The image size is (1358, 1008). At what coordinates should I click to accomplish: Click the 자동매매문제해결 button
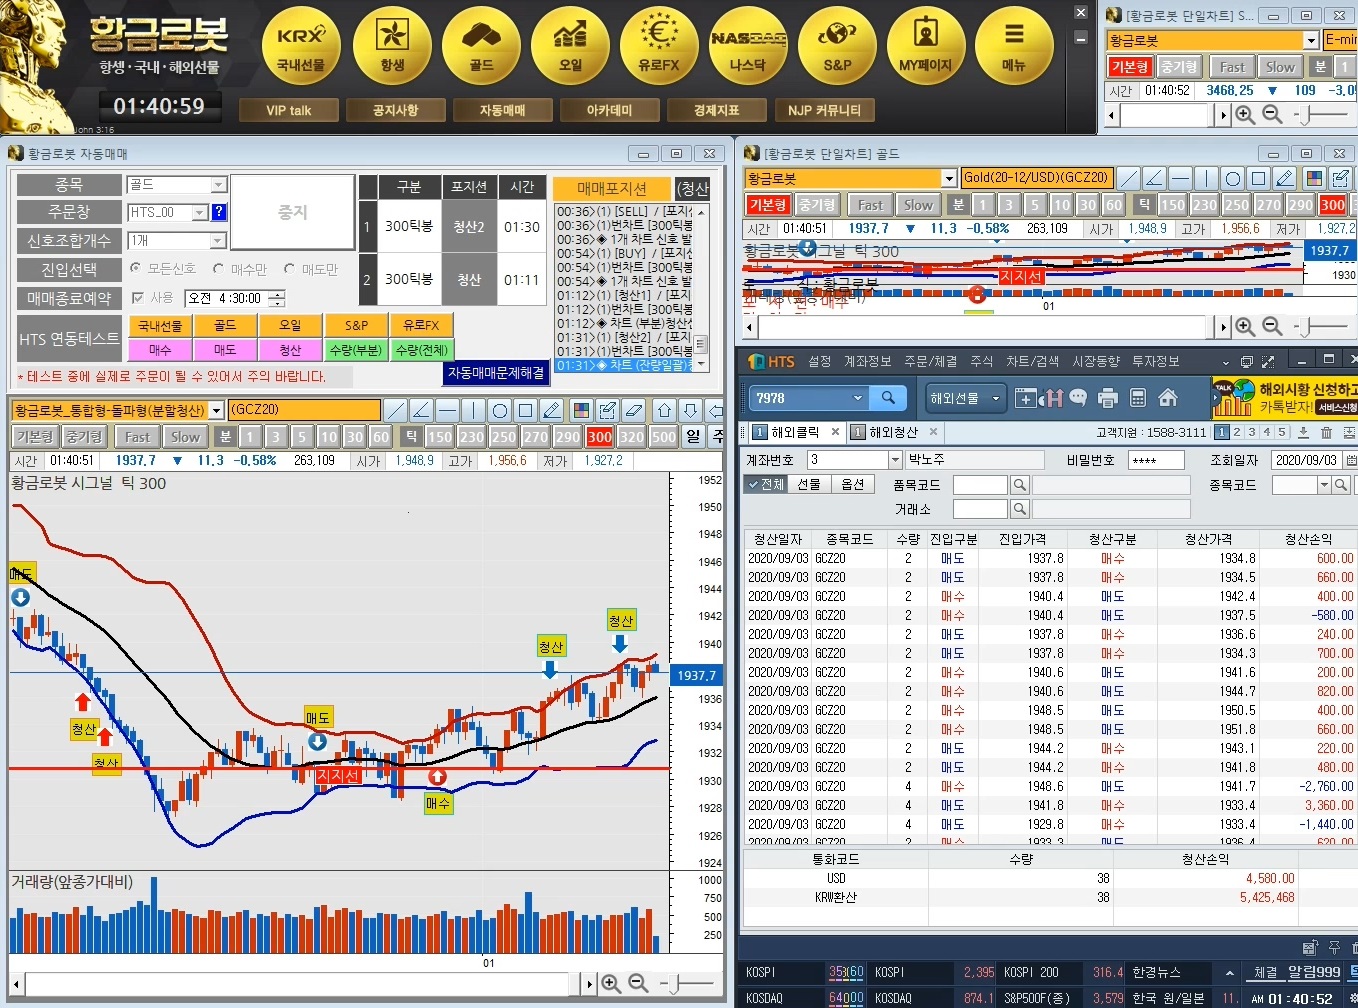click(495, 372)
